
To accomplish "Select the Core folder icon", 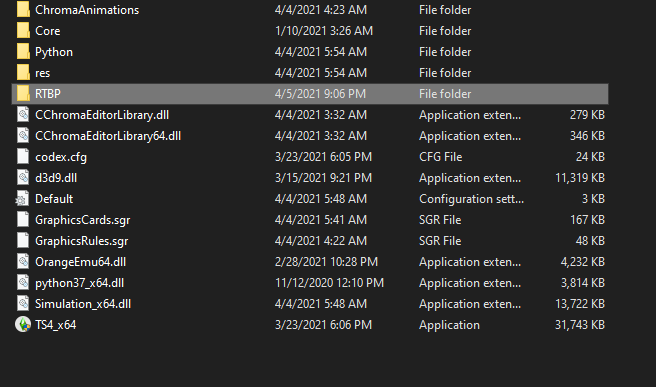I will [x=23, y=31].
